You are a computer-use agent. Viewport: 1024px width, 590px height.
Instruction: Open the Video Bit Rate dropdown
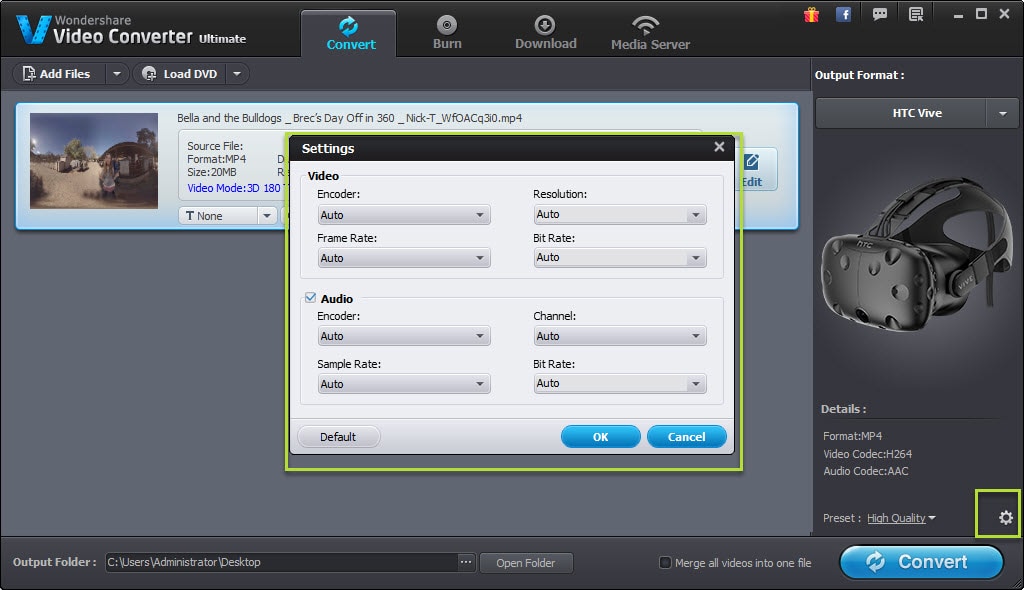coord(620,257)
